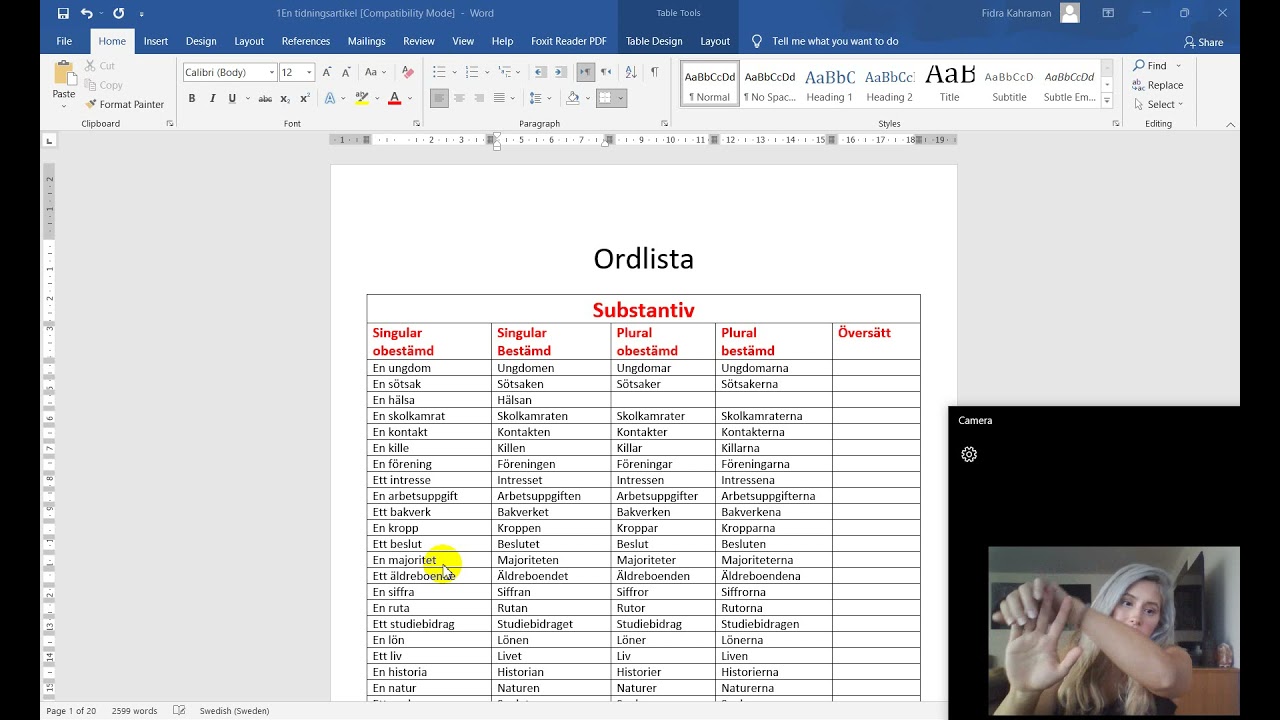This screenshot has height=720, width=1280.
Task: Redo or repeat the last action
Action: pyautogui.click(x=119, y=13)
